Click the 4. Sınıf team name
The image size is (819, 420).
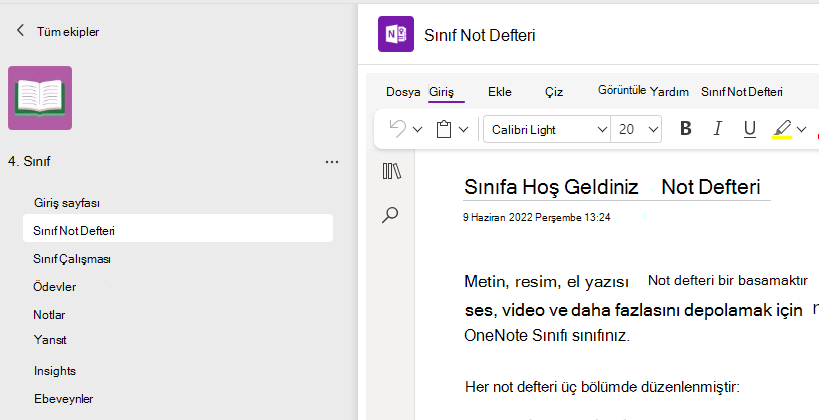[29, 161]
